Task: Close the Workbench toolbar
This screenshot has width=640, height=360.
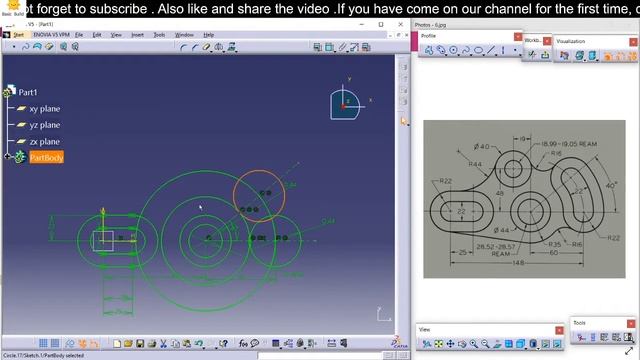Action: click(547, 41)
